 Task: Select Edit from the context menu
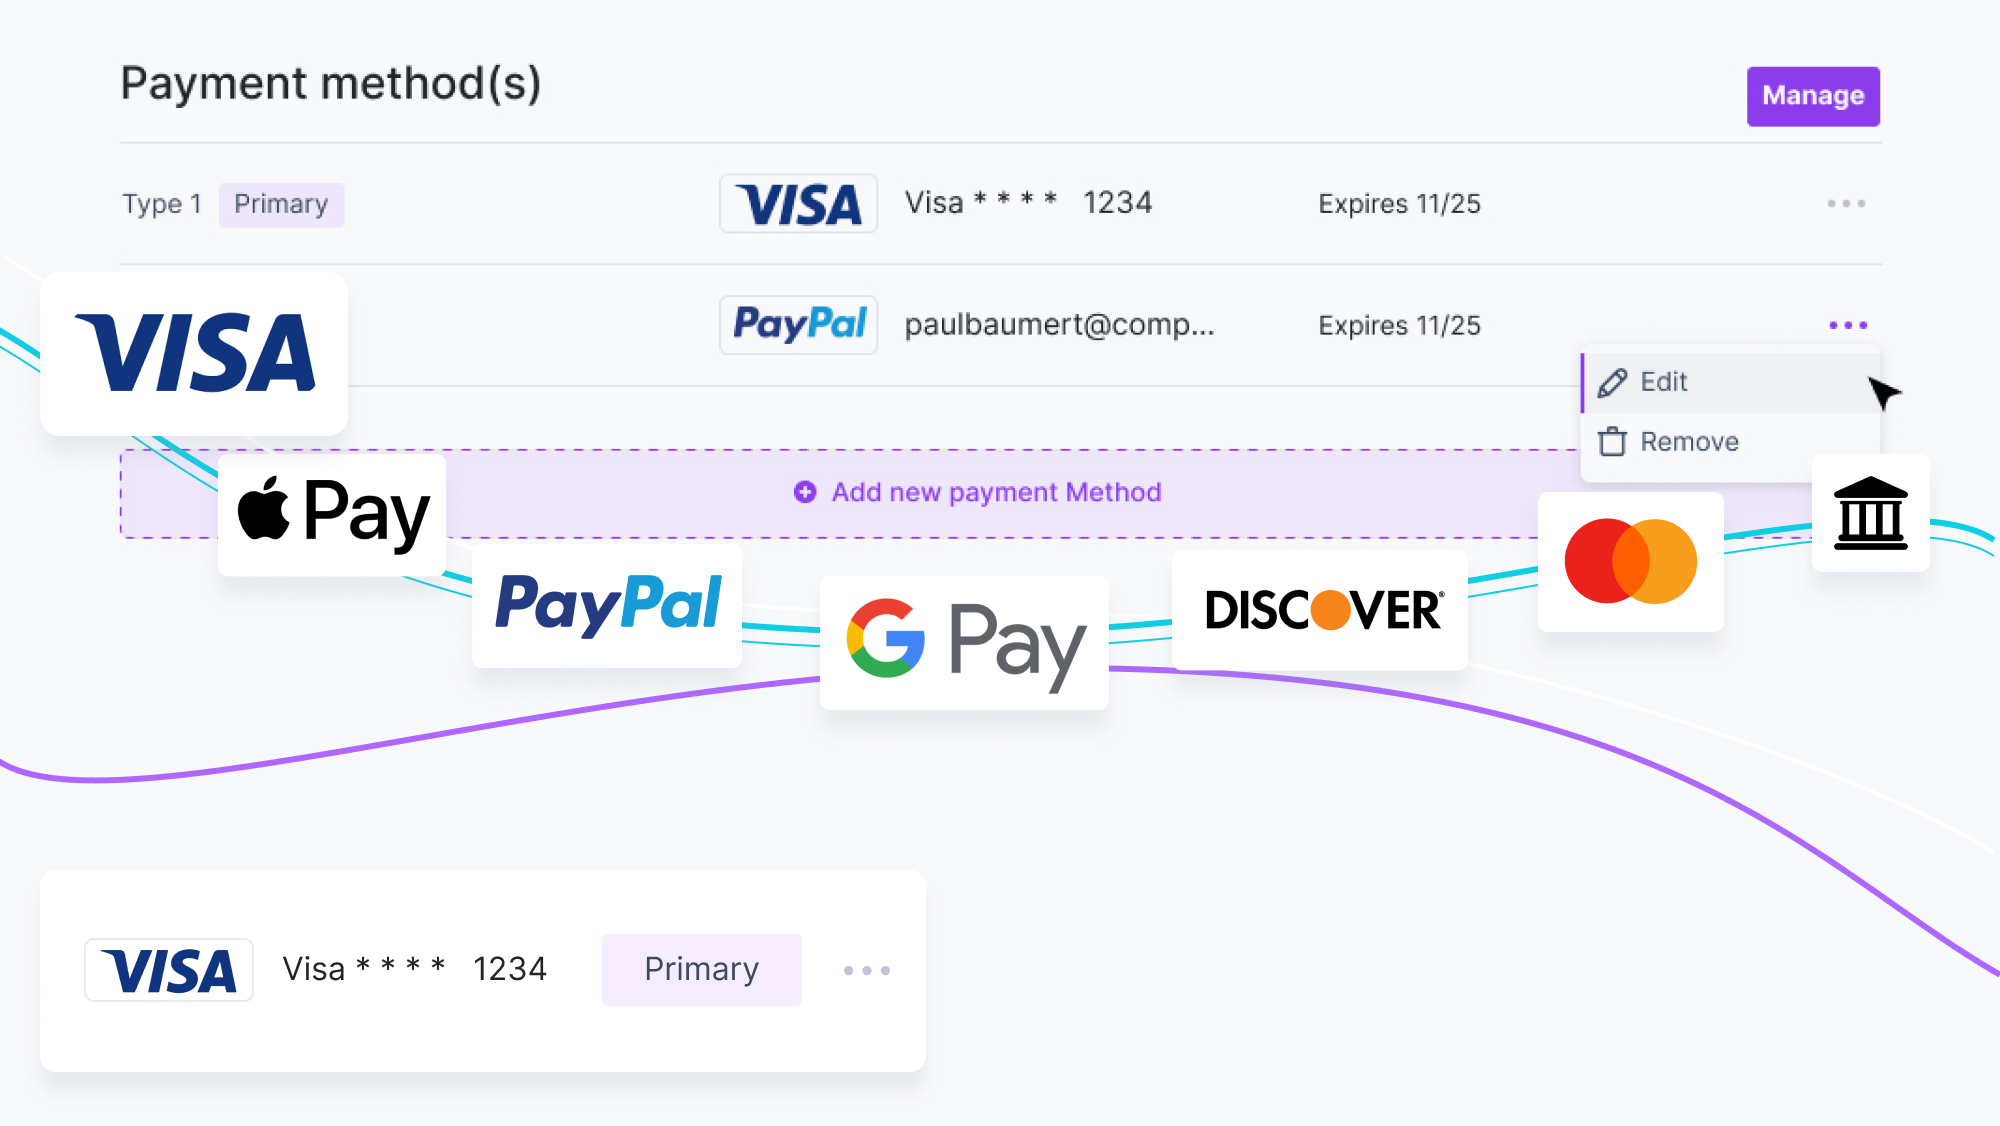[x=1664, y=382]
